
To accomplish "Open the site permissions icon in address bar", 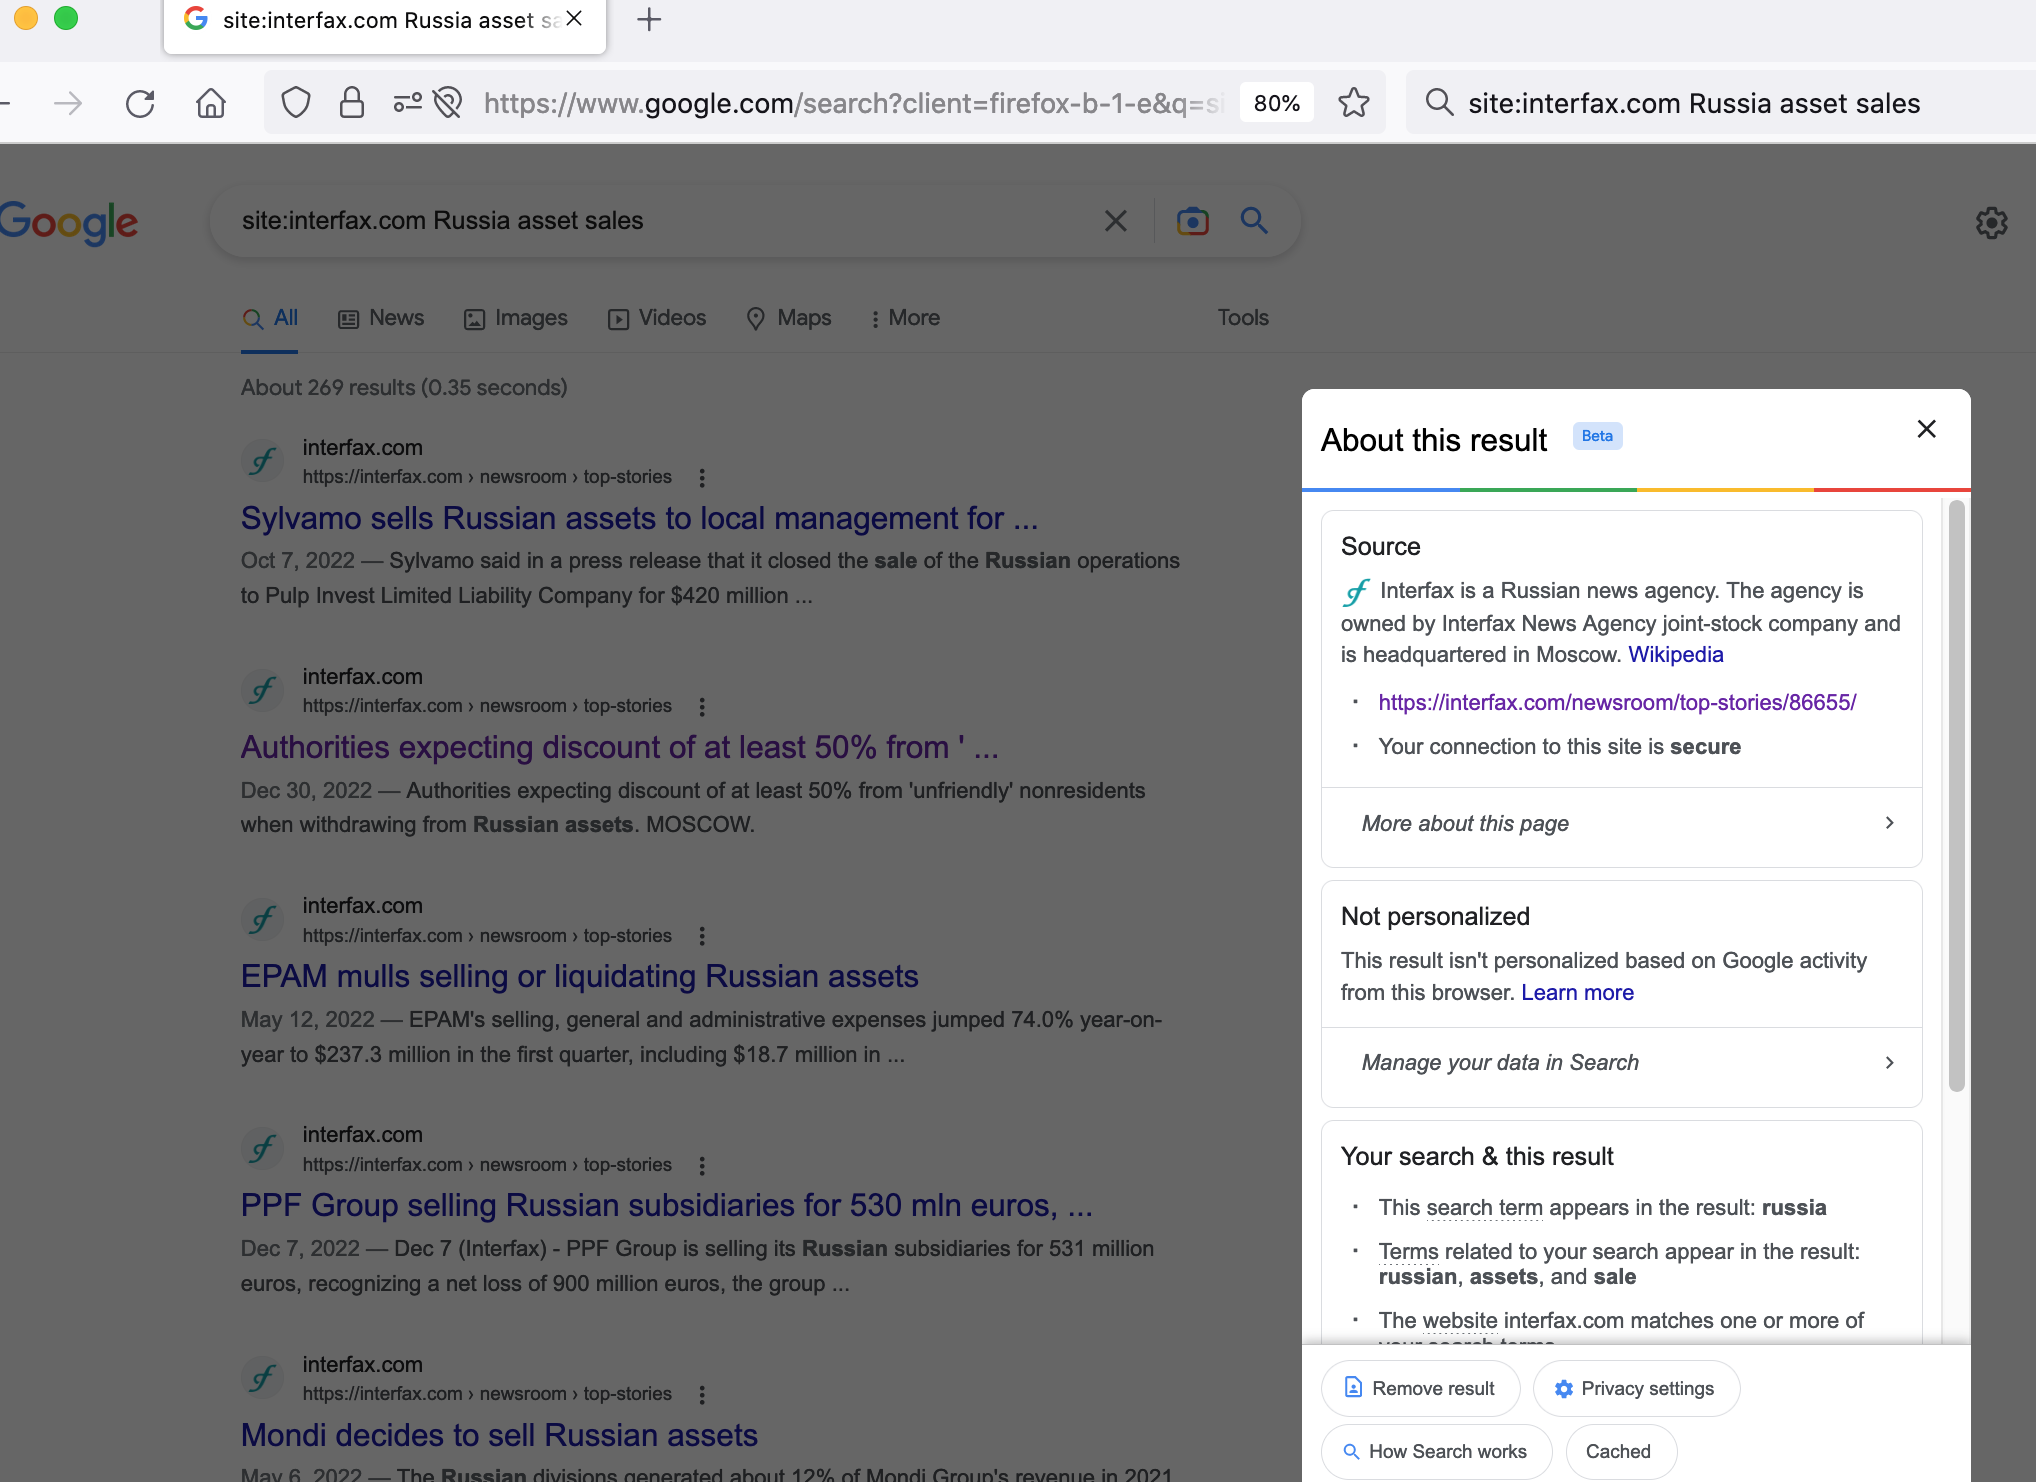I will click(x=407, y=103).
